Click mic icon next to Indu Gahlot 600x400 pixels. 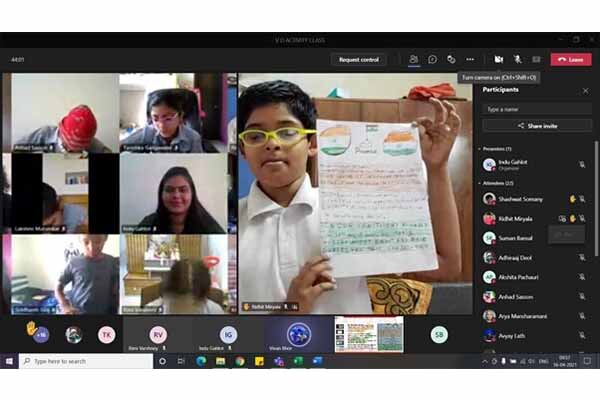[x=582, y=165]
